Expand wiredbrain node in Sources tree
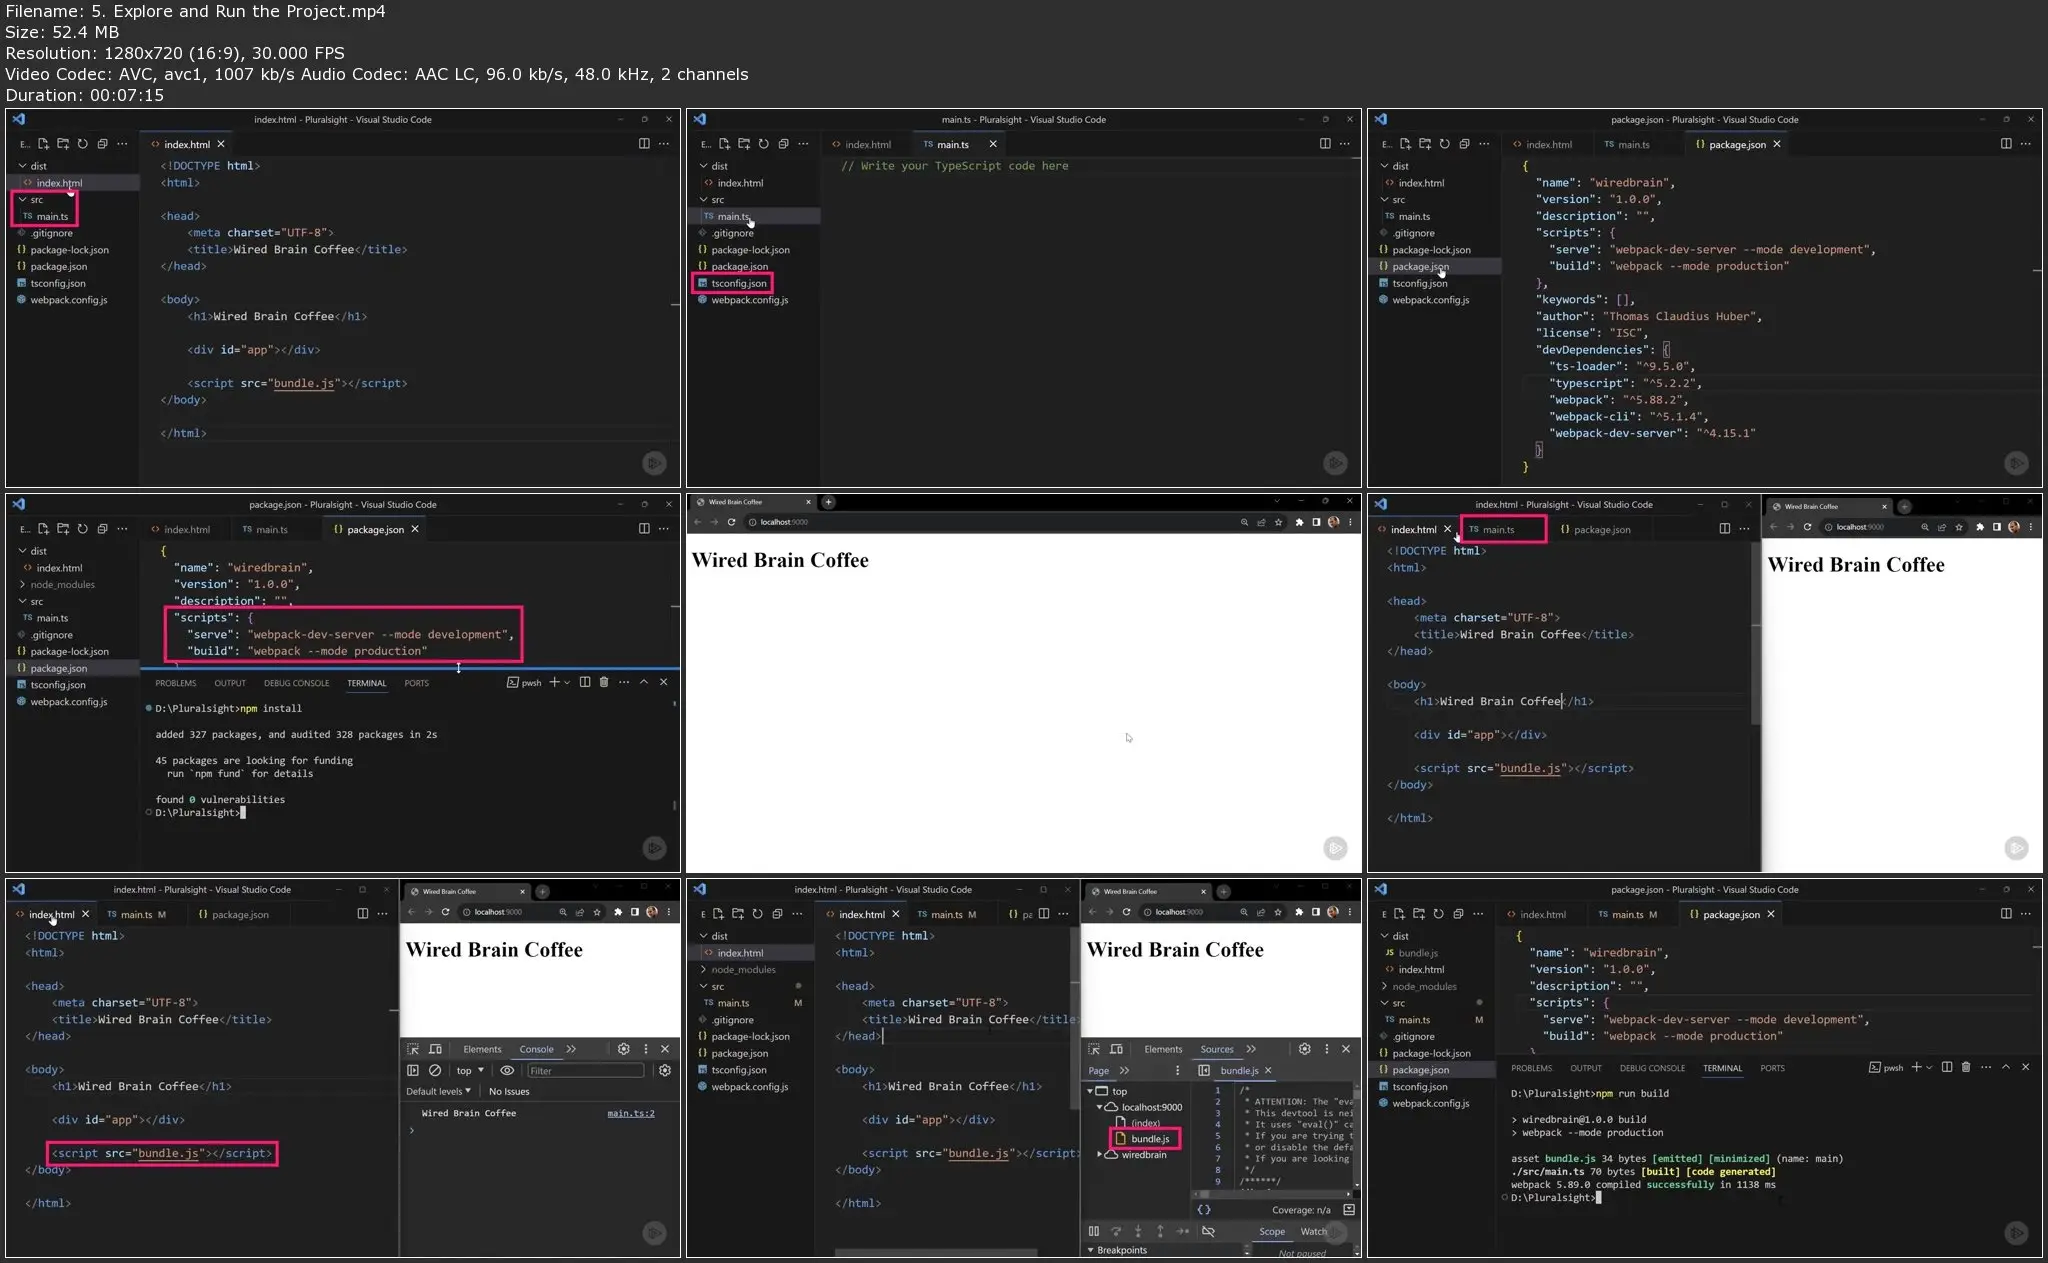The width and height of the screenshot is (2048, 1263). click(1100, 1154)
